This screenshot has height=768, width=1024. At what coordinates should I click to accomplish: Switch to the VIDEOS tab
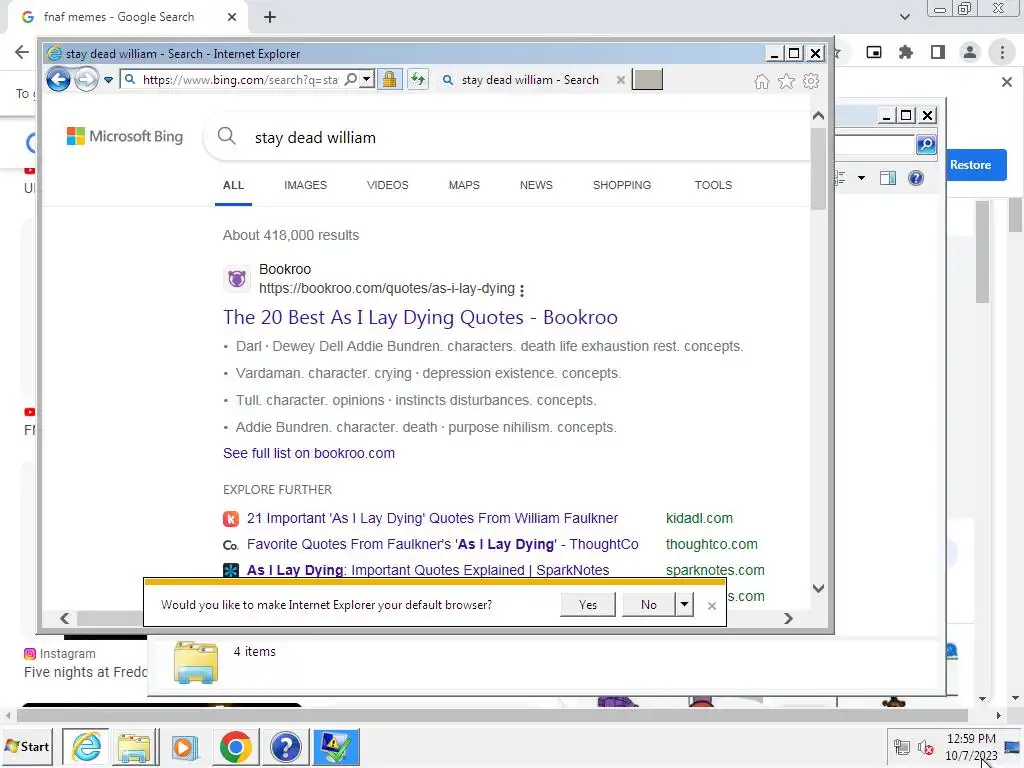[x=387, y=185]
